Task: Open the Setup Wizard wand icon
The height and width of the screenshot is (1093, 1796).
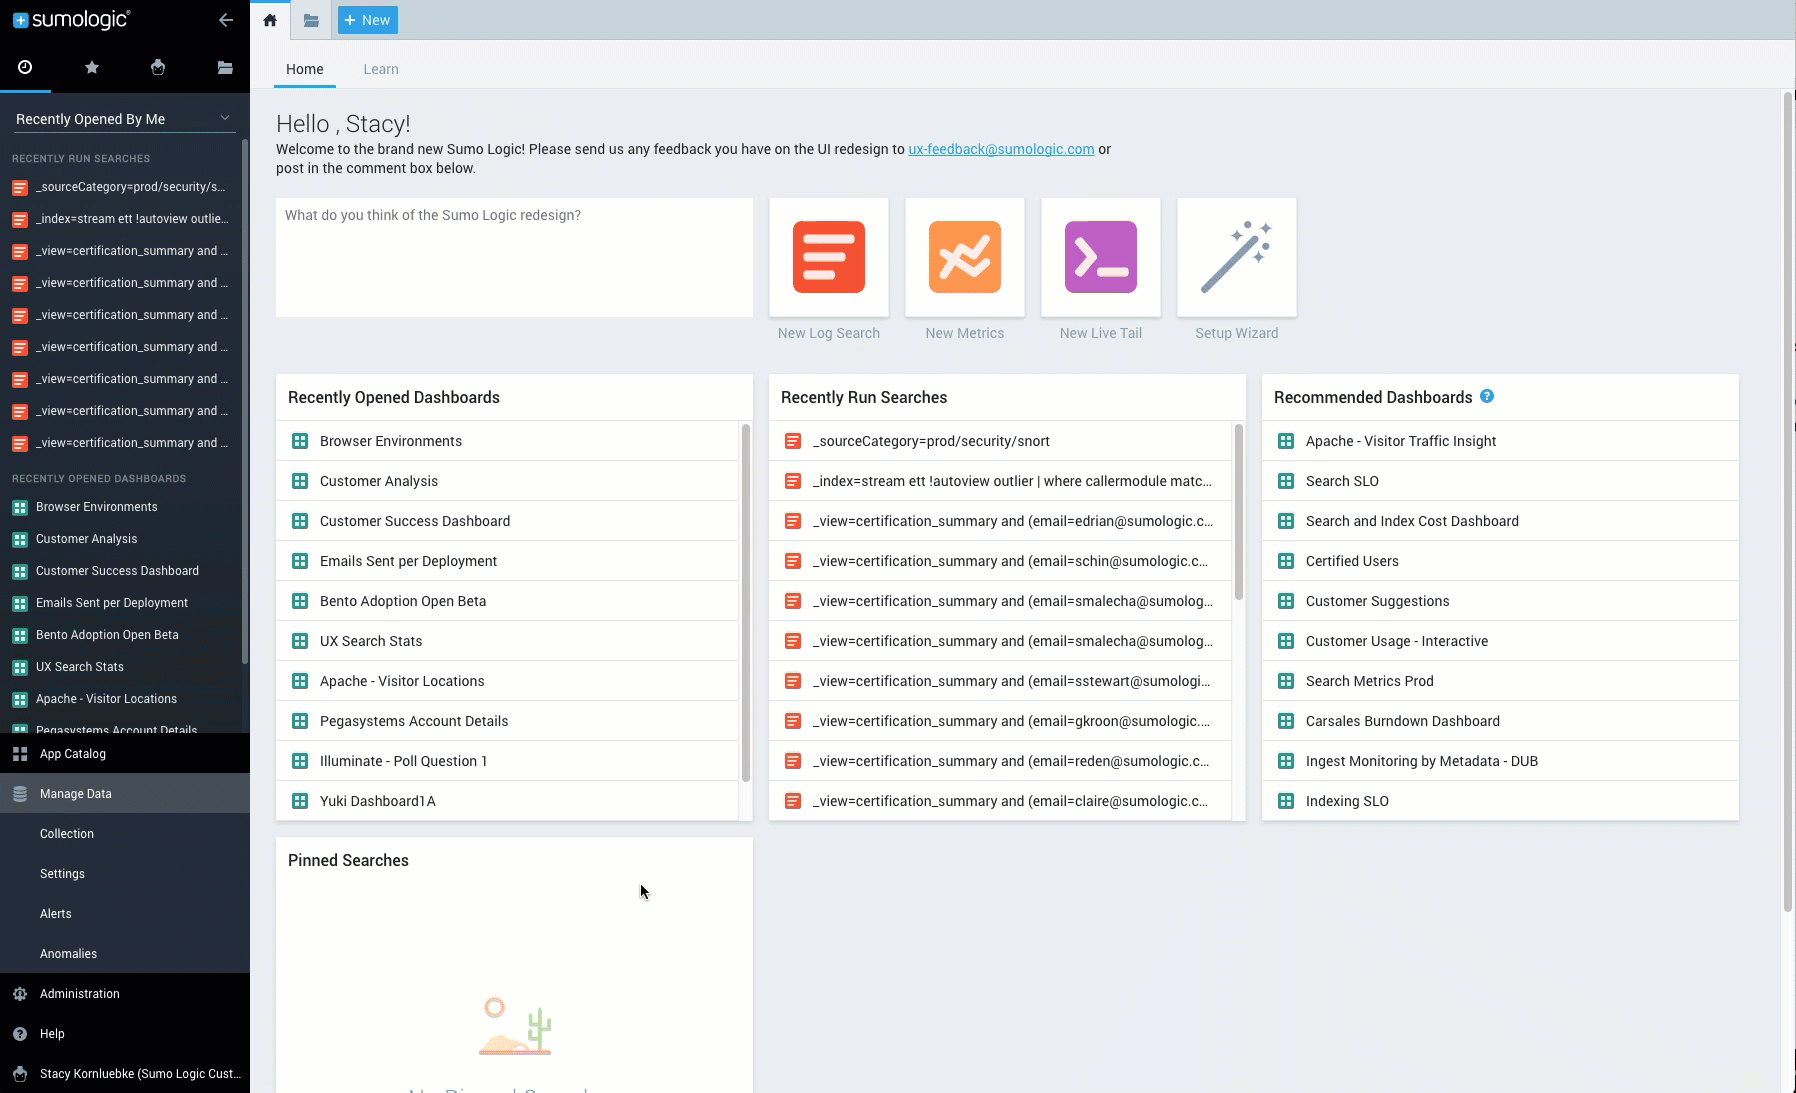Action: point(1236,257)
